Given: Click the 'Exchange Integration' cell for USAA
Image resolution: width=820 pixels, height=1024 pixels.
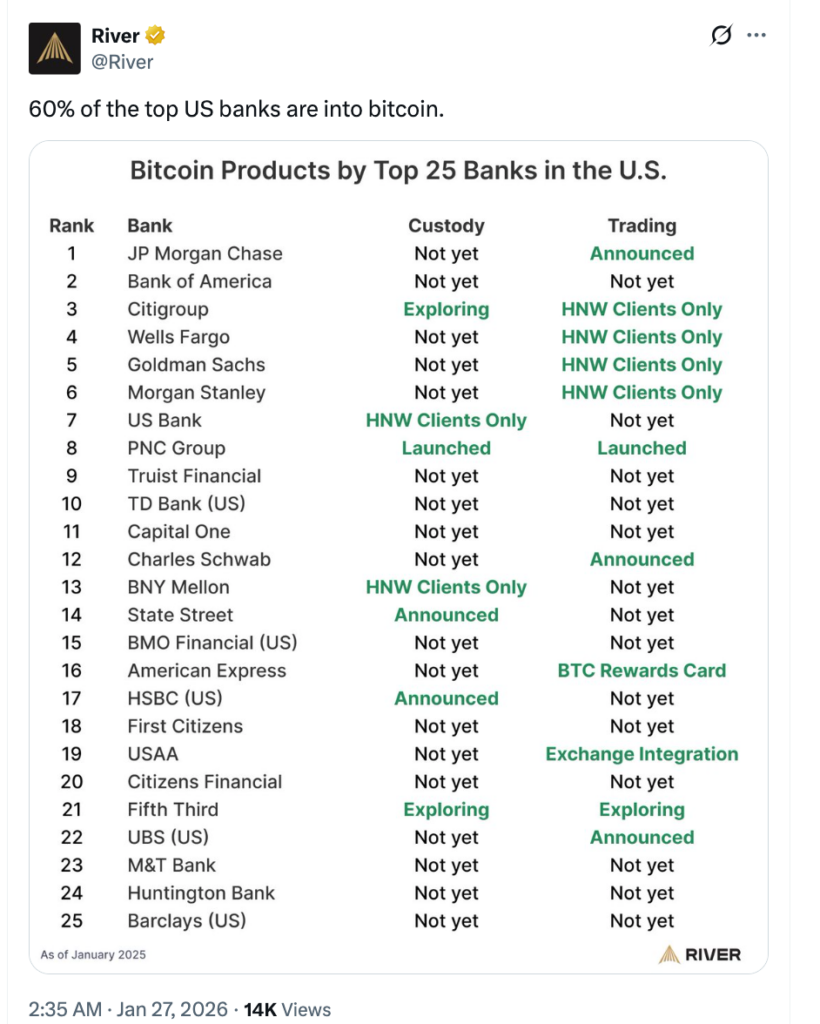Looking at the screenshot, I should point(642,754).
